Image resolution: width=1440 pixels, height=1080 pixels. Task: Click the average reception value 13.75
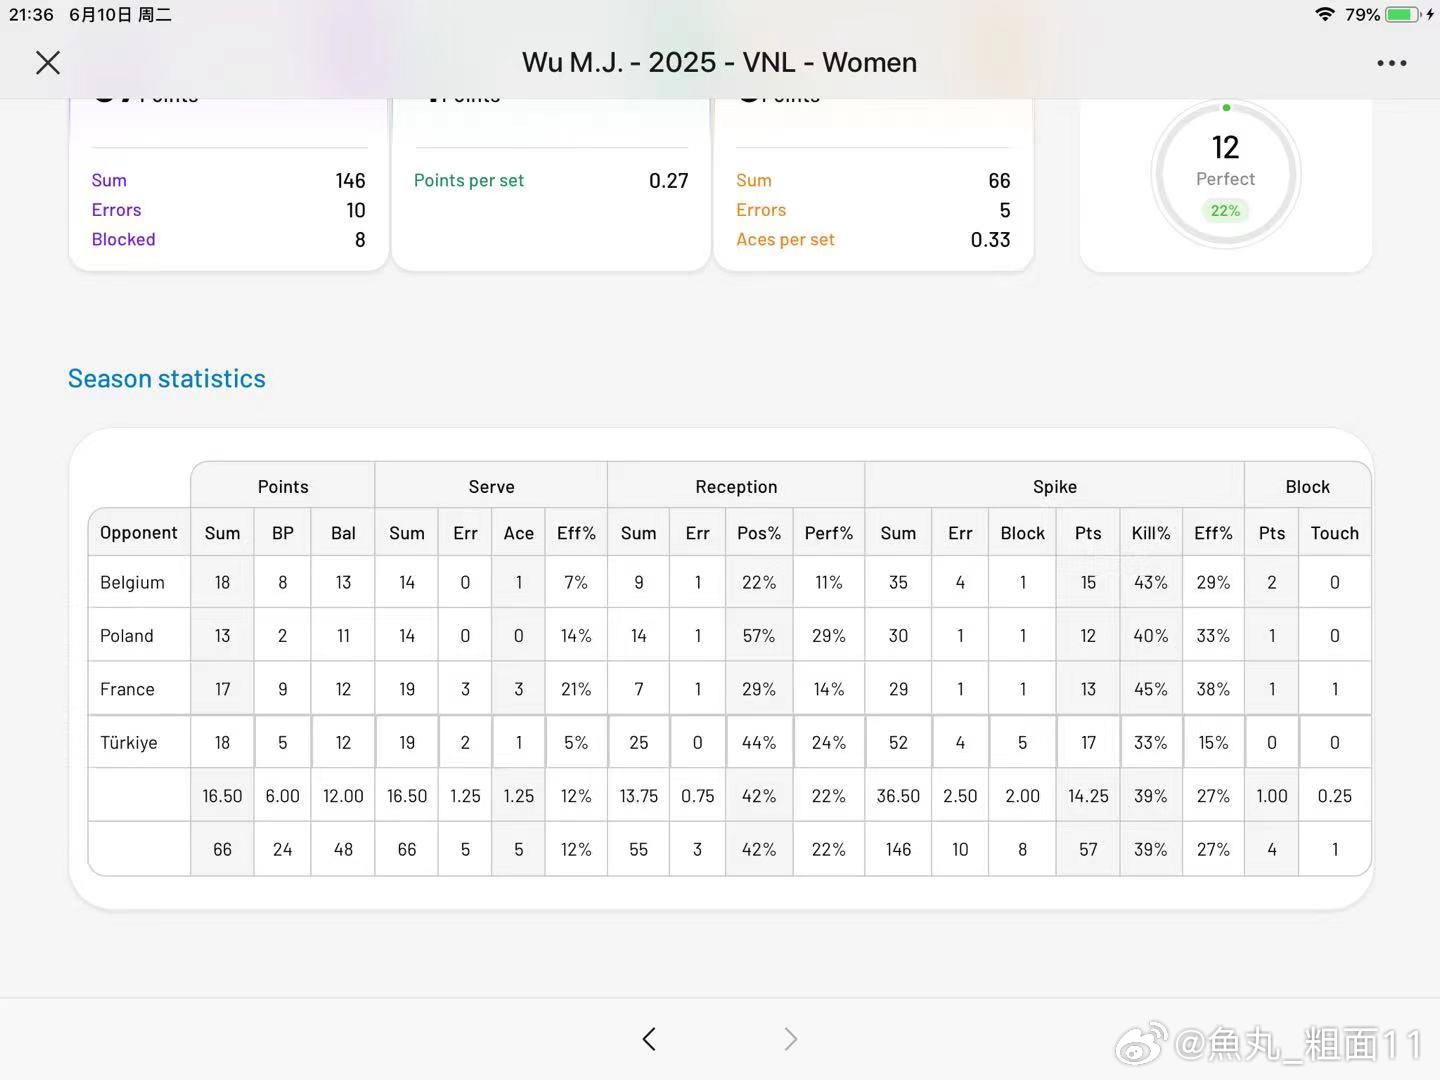click(638, 796)
